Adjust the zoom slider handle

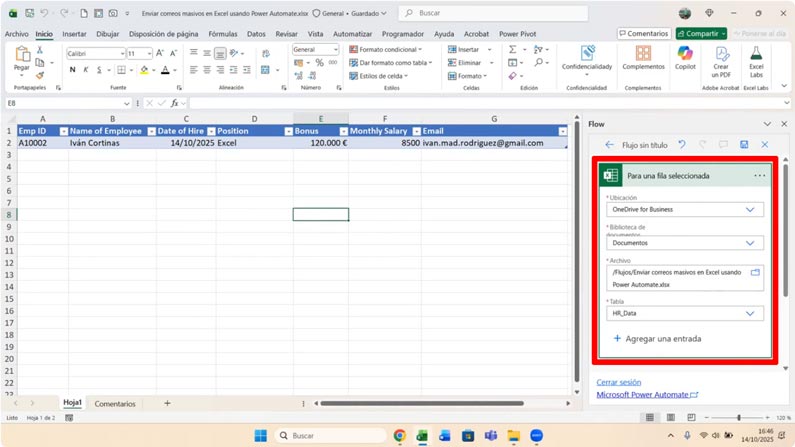tap(739, 417)
